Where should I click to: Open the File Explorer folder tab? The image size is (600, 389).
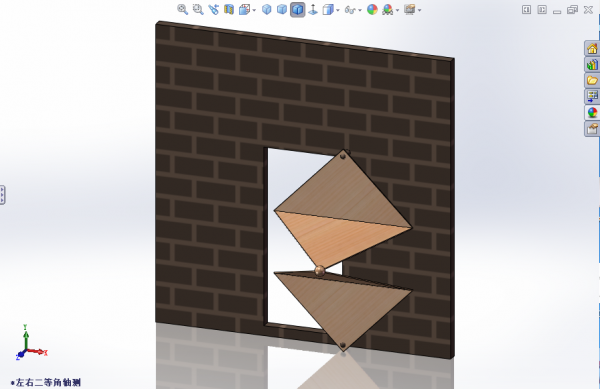pos(592,81)
